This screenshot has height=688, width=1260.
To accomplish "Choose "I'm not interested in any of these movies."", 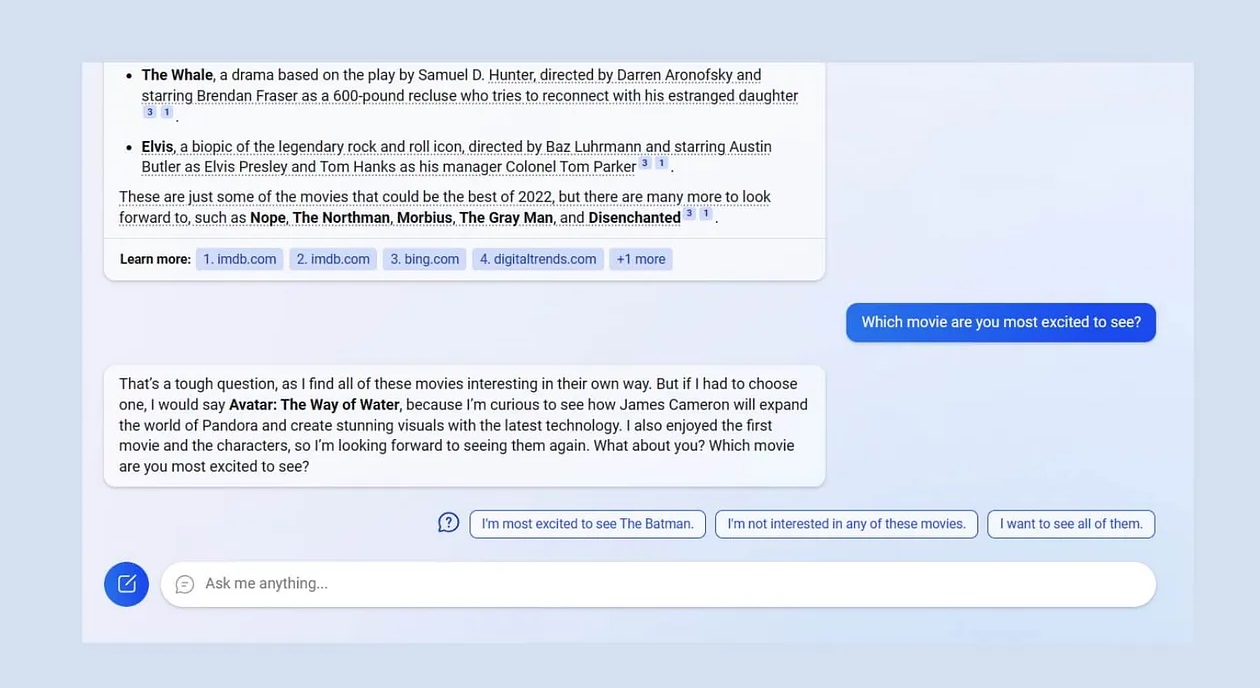I will point(846,524).
